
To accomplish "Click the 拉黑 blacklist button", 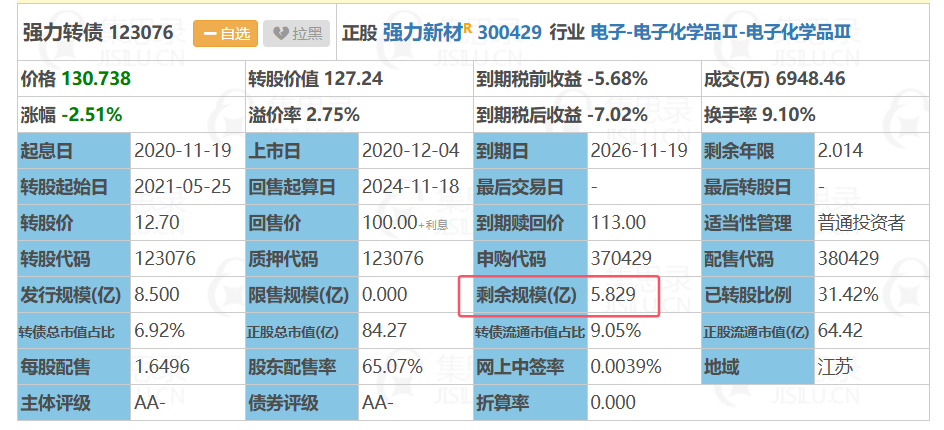I will (x=296, y=33).
